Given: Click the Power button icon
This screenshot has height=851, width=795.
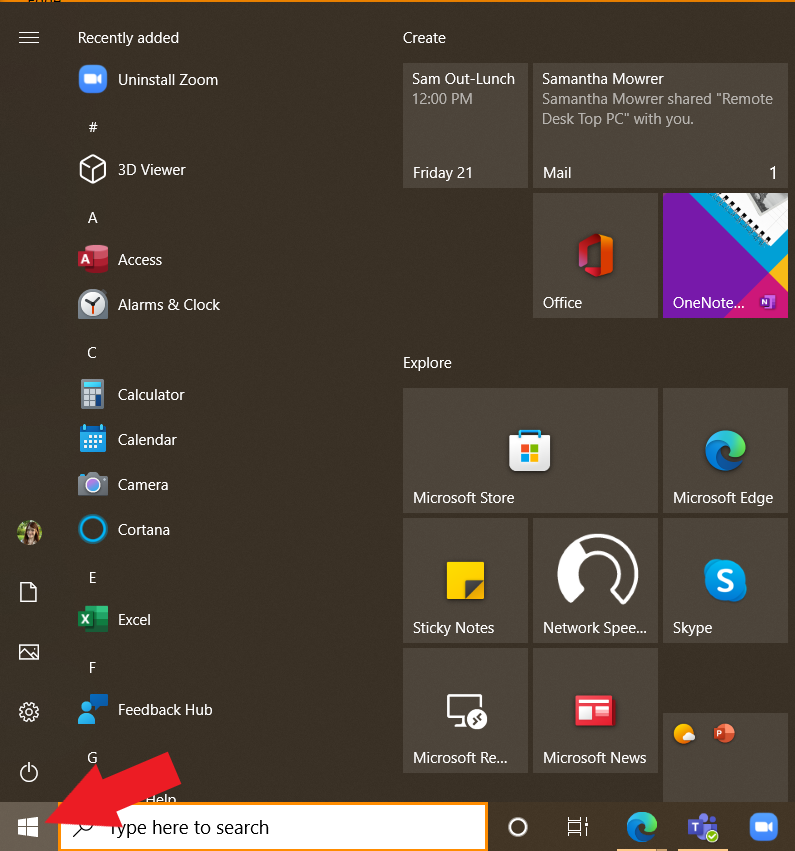Looking at the screenshot, I should point(29,772).
